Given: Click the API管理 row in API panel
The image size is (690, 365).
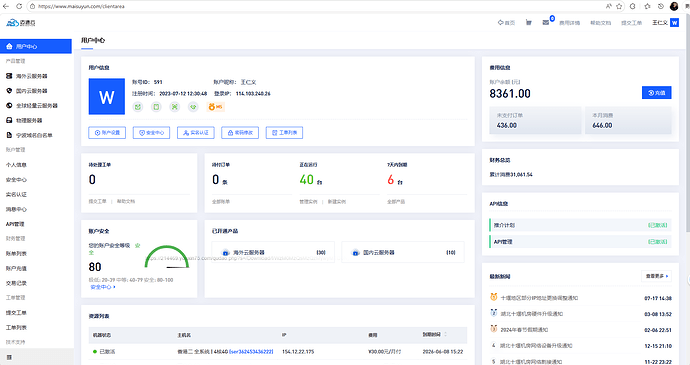Looking at the screenshot, I should pos(580,242).
